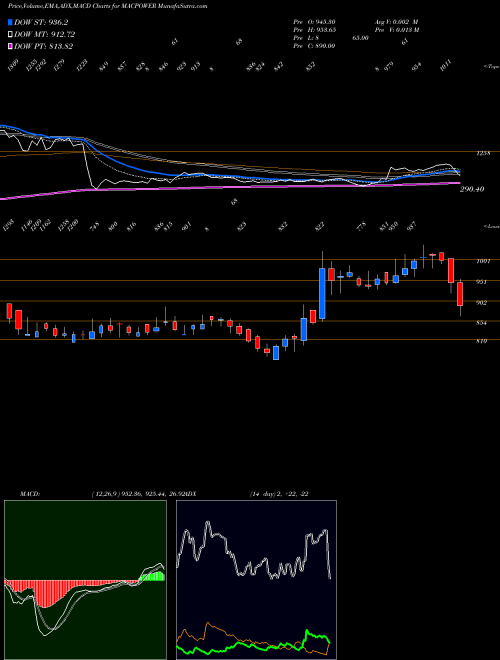Click the 902 price axis label
The image size is (500, 660).
coord(481,303)
